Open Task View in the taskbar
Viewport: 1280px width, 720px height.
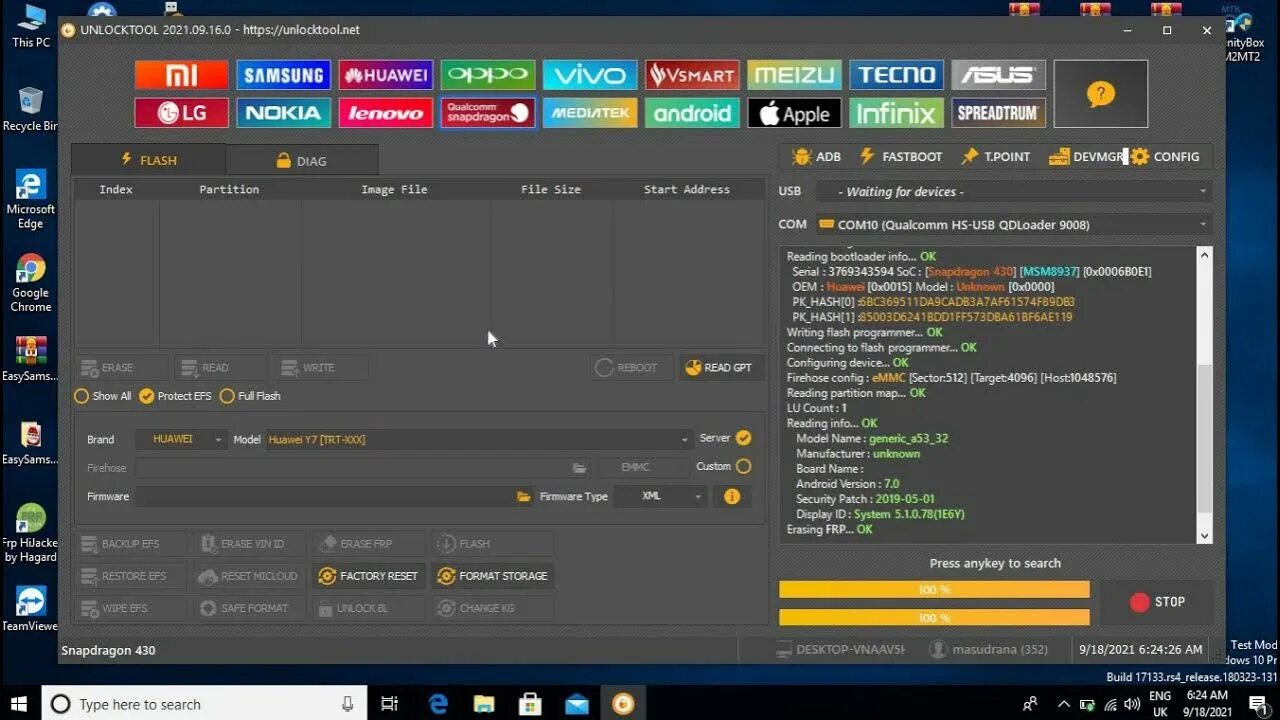click(390, 704)
